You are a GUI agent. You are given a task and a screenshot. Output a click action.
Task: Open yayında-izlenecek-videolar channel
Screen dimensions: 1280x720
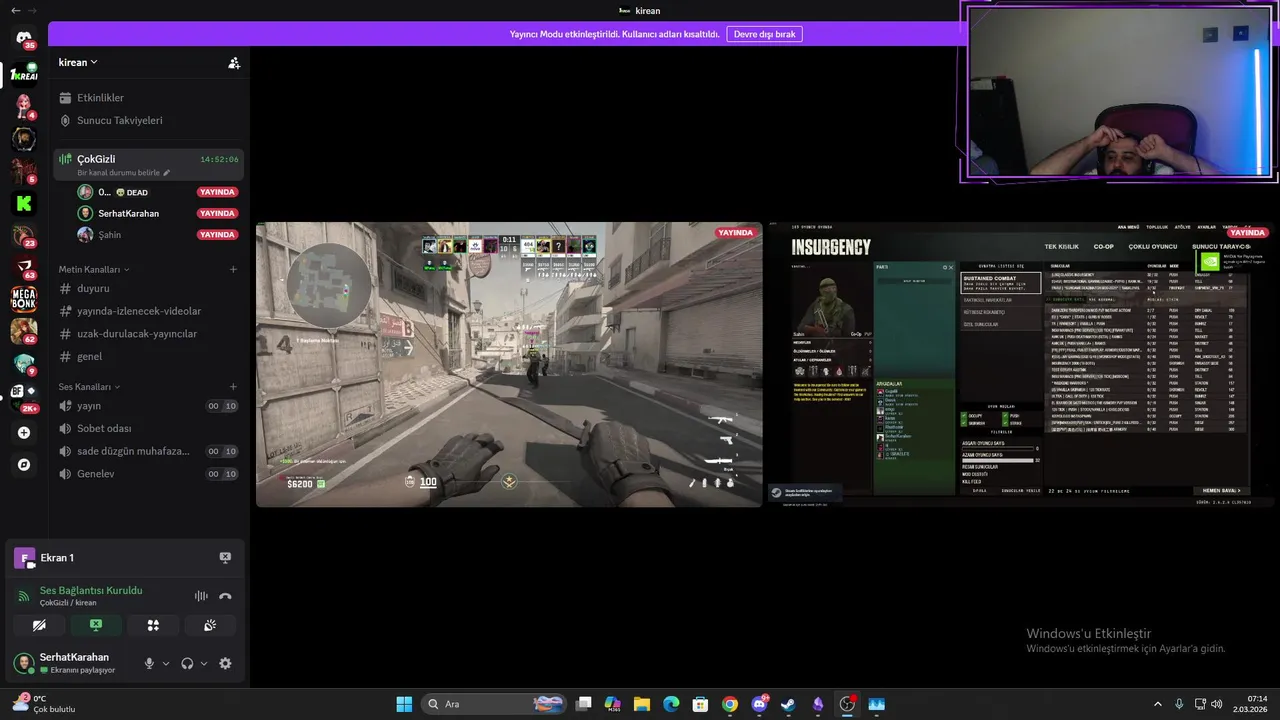[x=147, y=311]
